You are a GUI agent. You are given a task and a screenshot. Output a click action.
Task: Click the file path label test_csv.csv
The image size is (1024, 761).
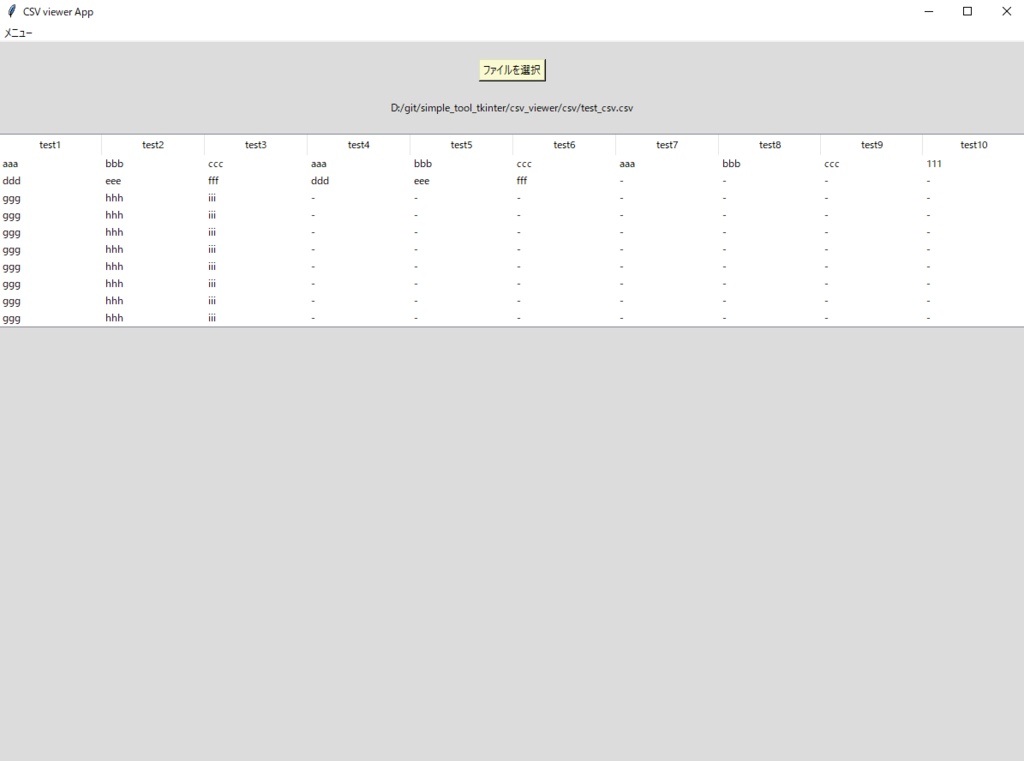512,108
